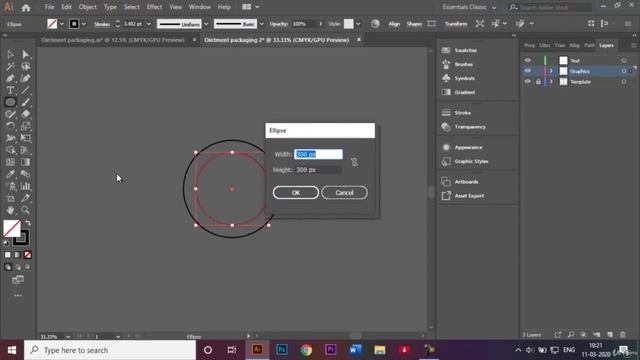Expand the Graphics layer contents
The width and height of the screenshot is (640, 360).
551,71
